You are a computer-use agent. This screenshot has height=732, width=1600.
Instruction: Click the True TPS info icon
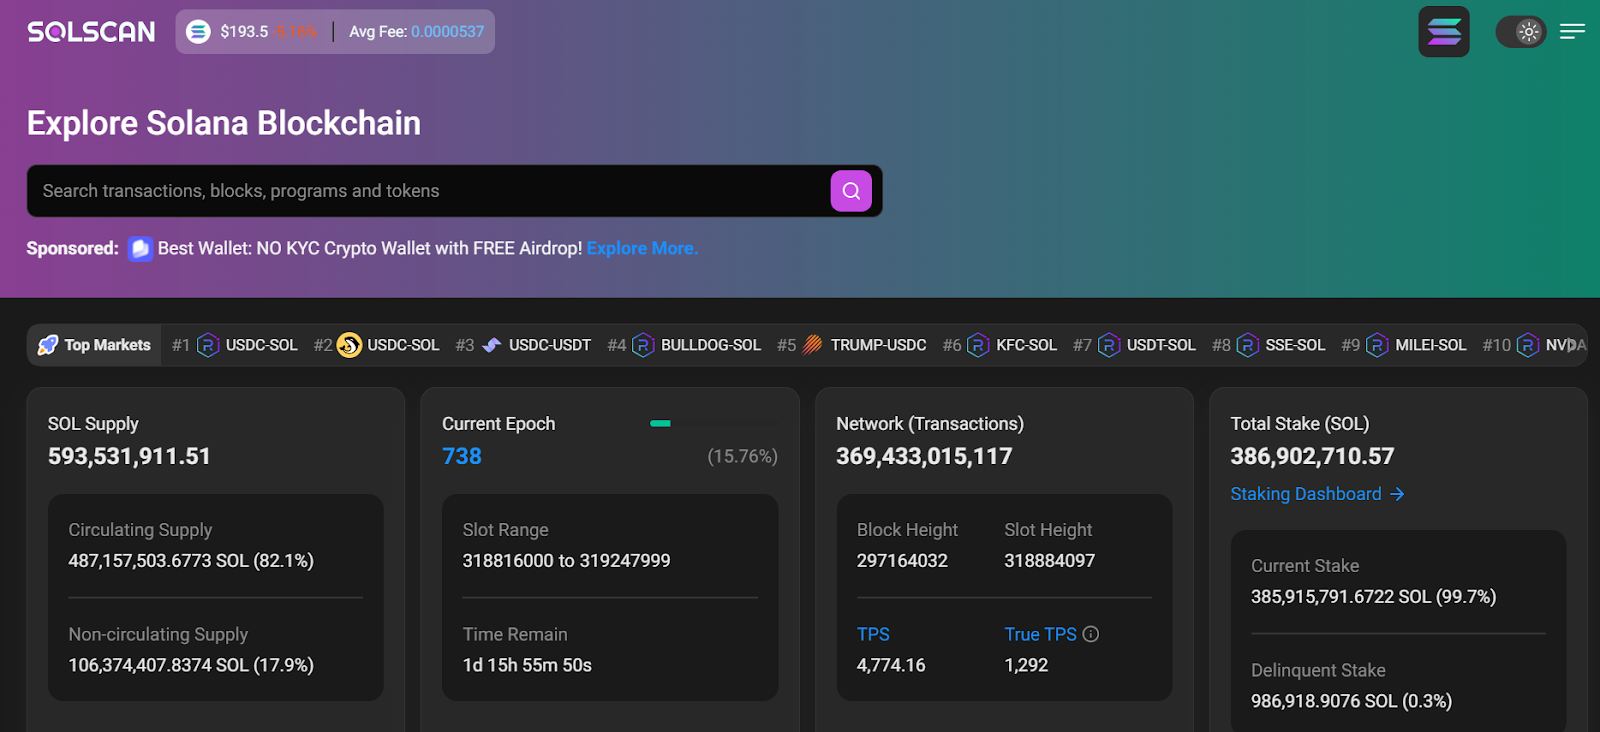(x=1091, y=634)
